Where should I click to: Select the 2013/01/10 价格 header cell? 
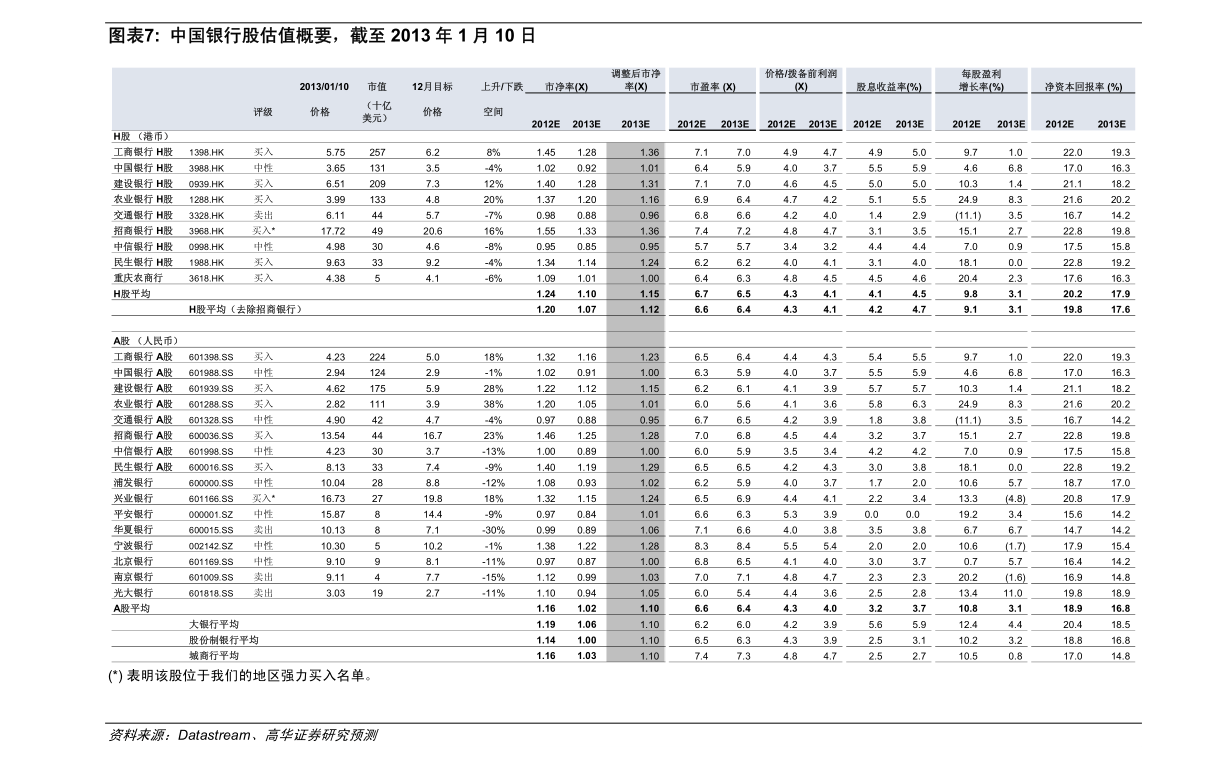click(x=323, y=99)
